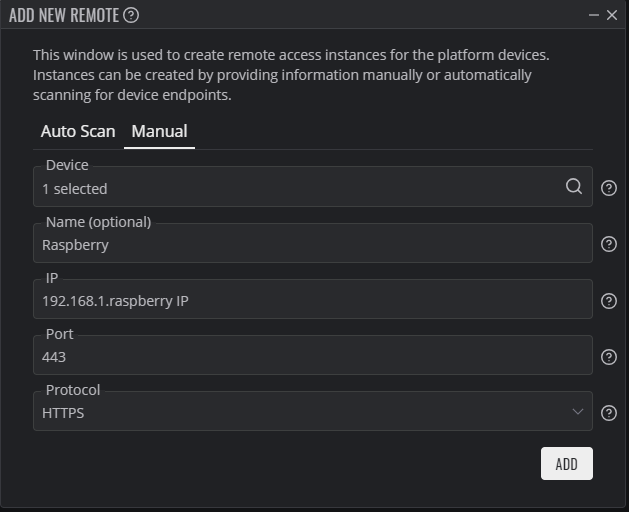This screenshot has width=629, height=512.
Task: Open the Device selector showing 1 selected
Action: [312, 187]
